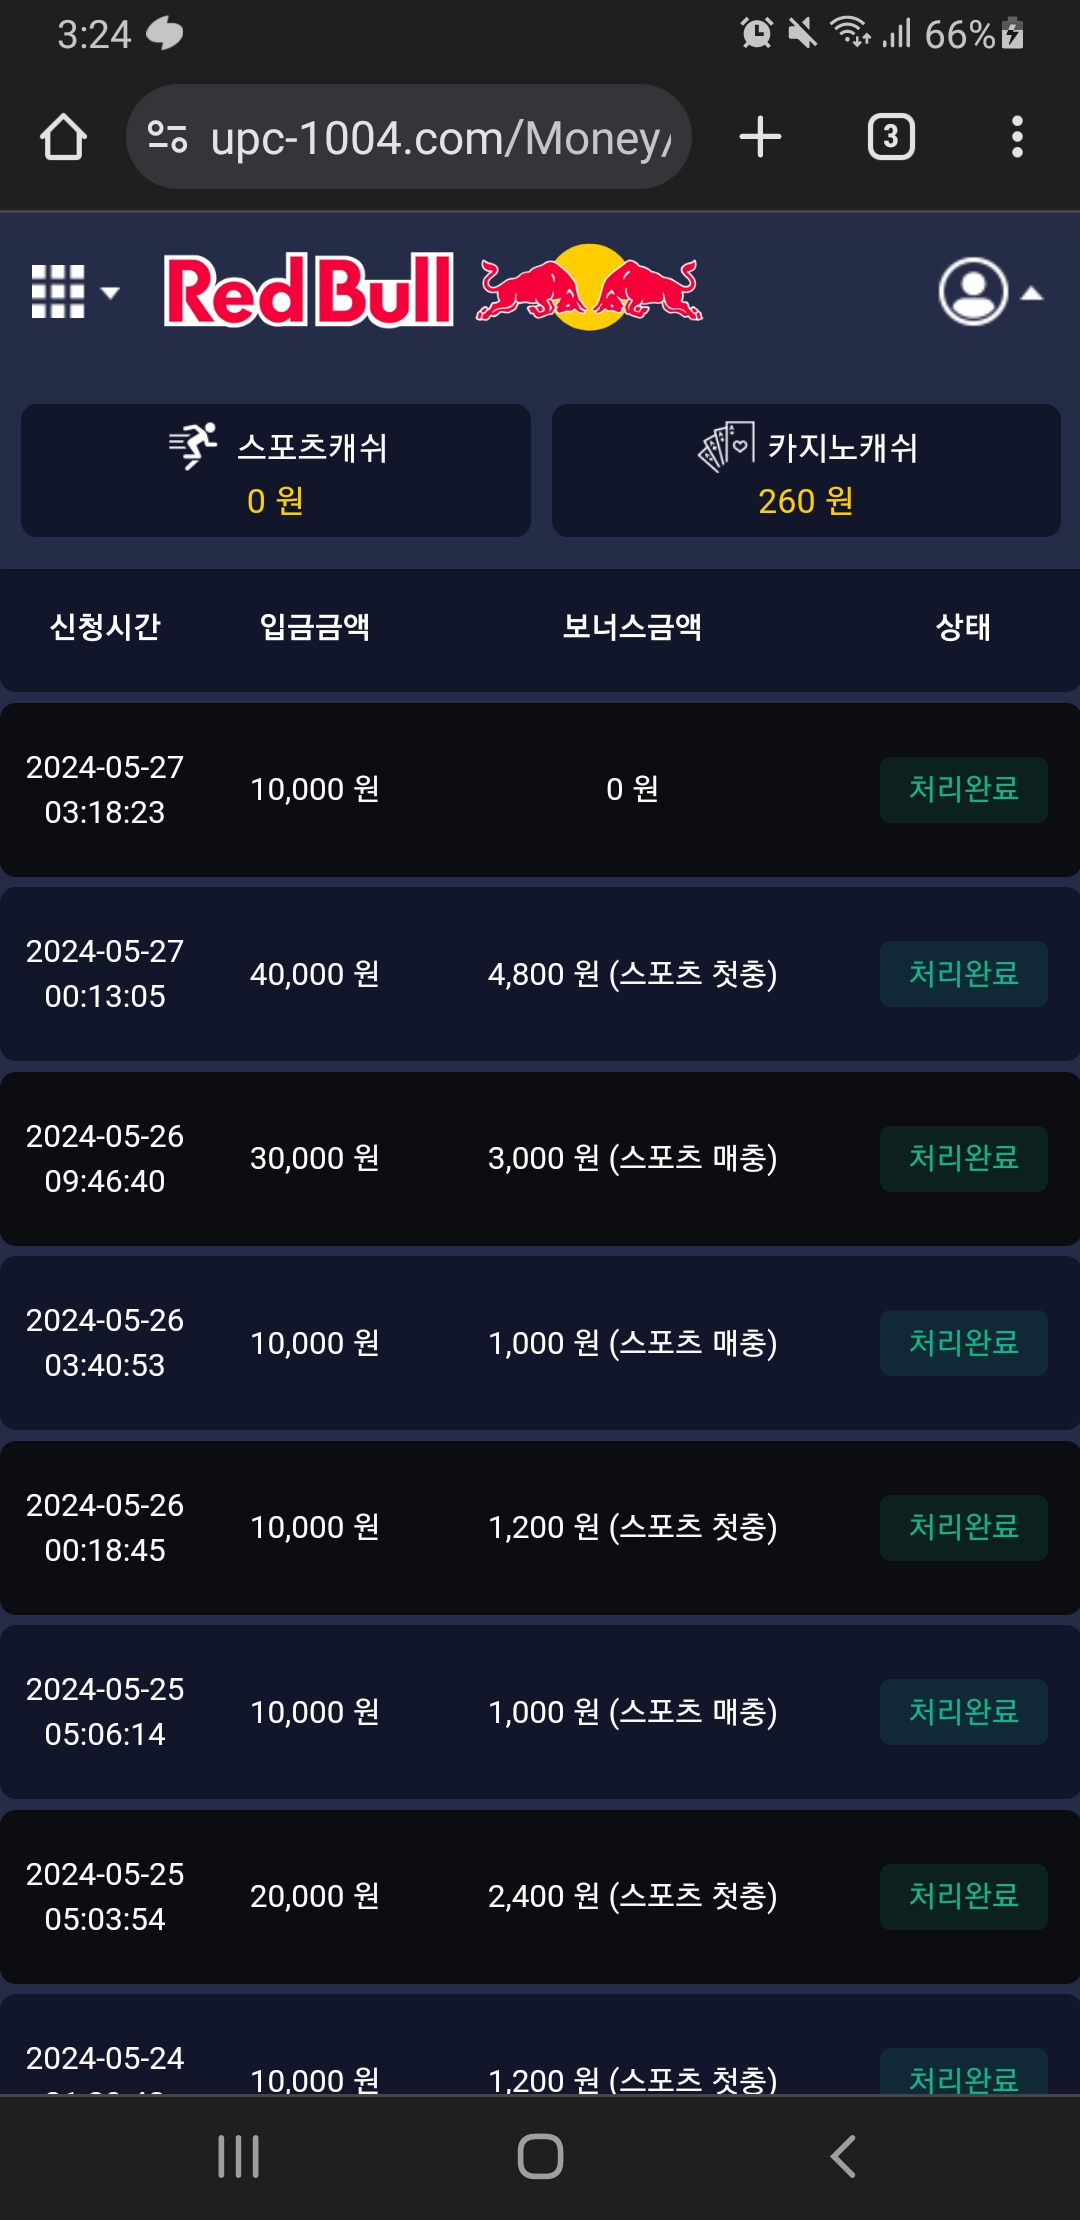Expand the arrow beside the grid menu

(111, 293)
